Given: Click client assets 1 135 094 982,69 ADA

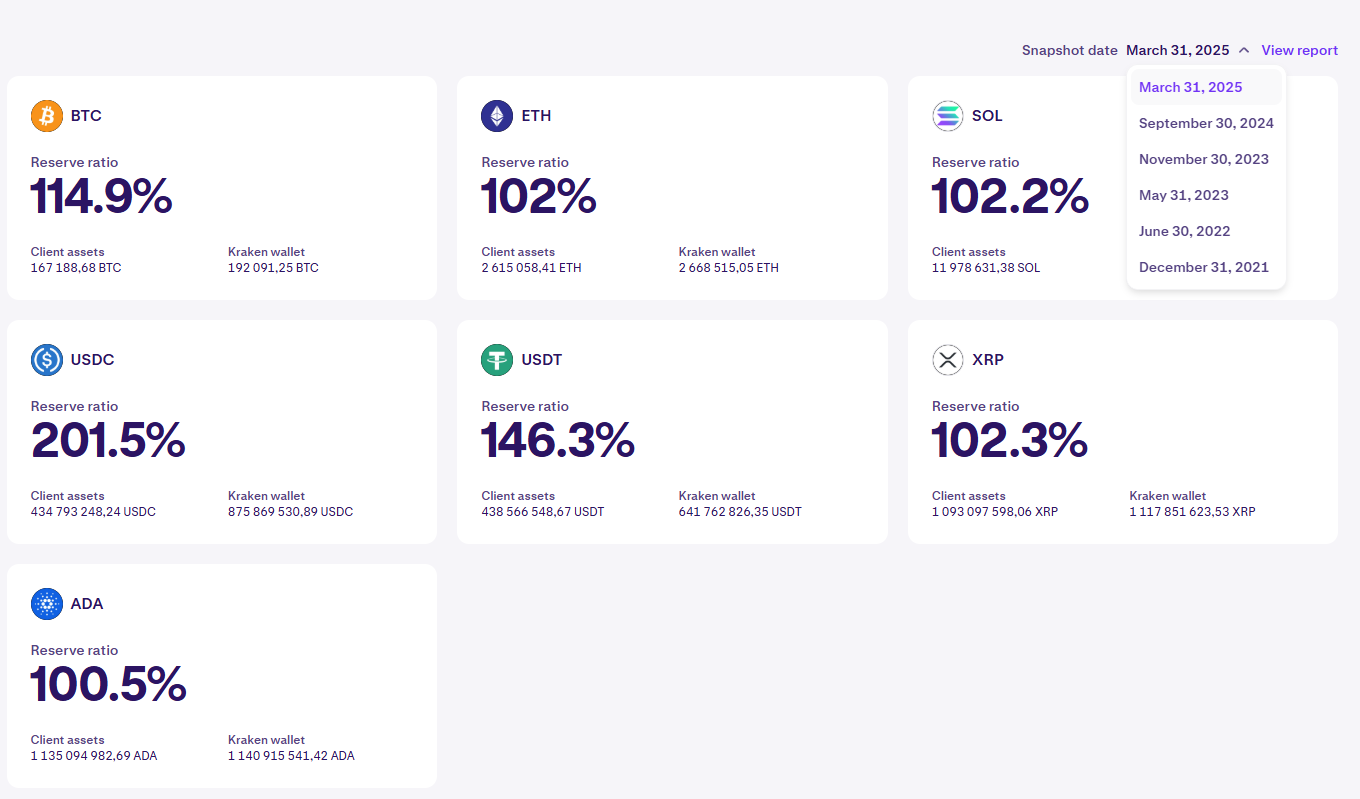Looking at the screenshot, I should [x=94, y=756].
